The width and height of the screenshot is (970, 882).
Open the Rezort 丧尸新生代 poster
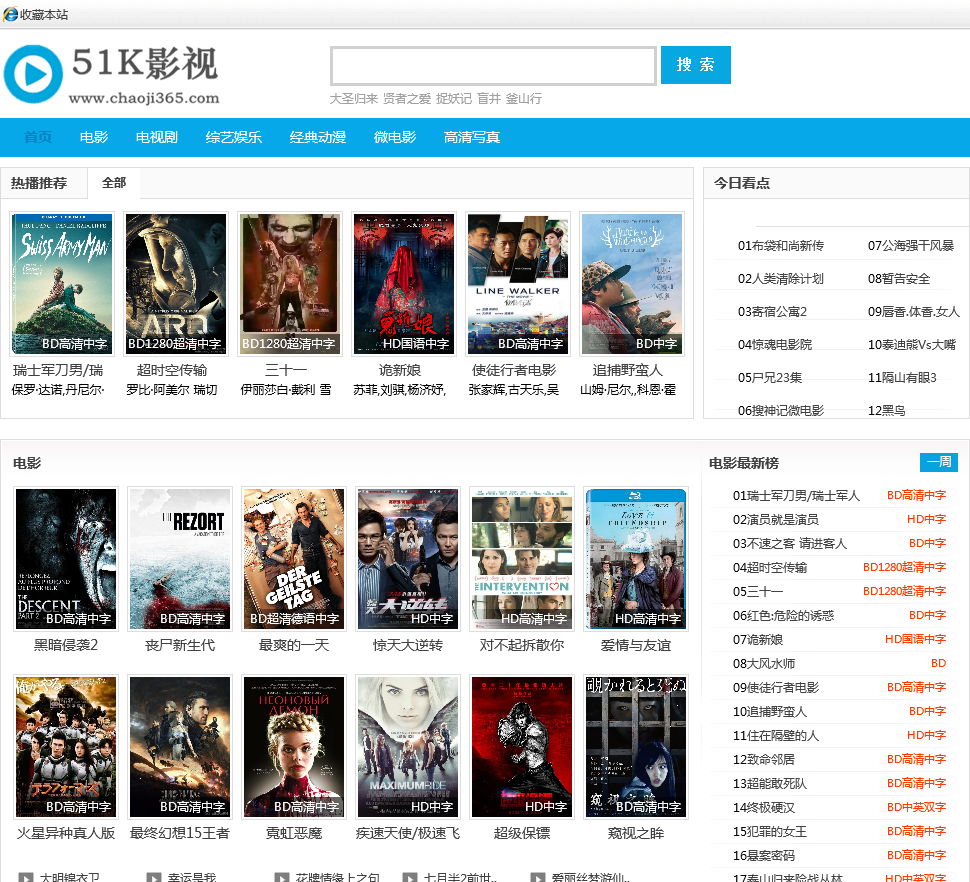tap(179, 559)
